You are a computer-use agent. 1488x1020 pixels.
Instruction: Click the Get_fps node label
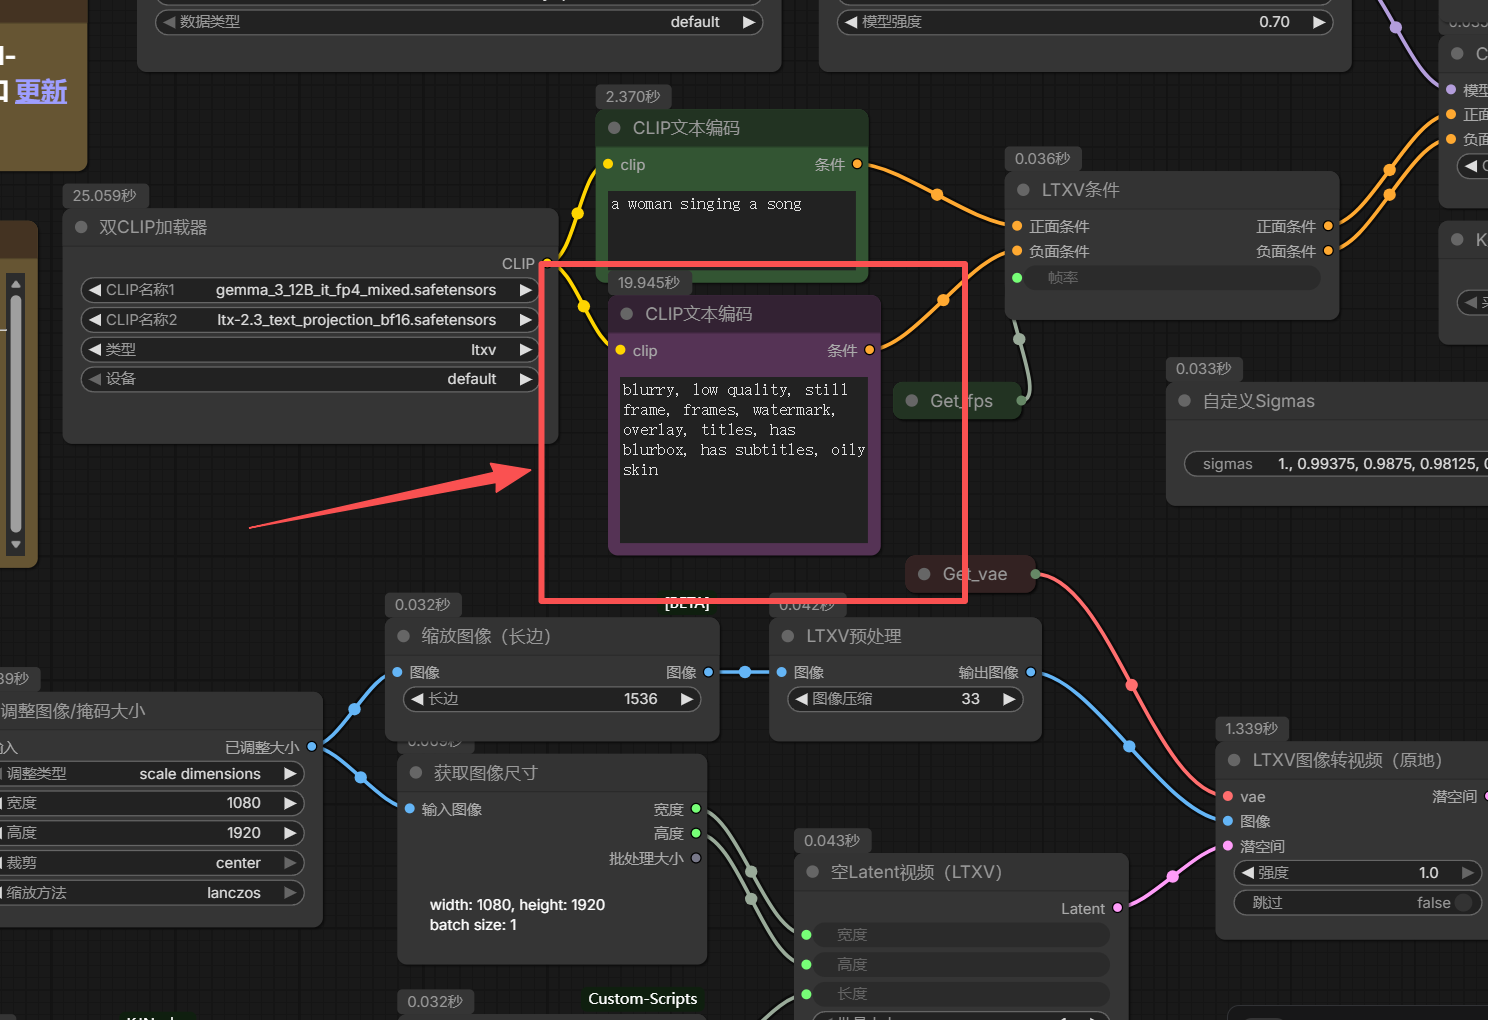pyautogui.click(x=961, y=401)
